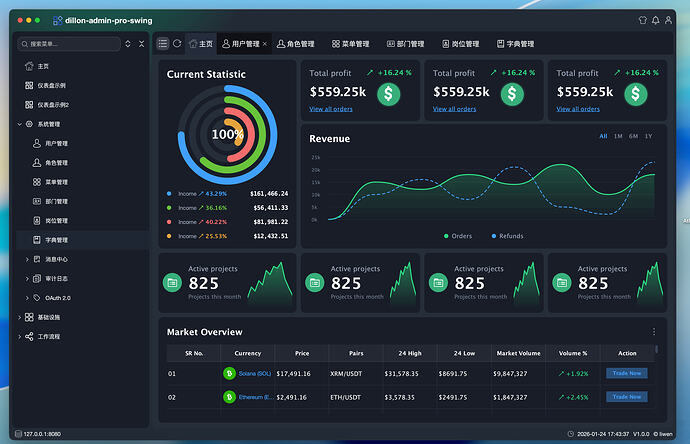Open the Ethereum currency link in row 02

click(256, 397)
